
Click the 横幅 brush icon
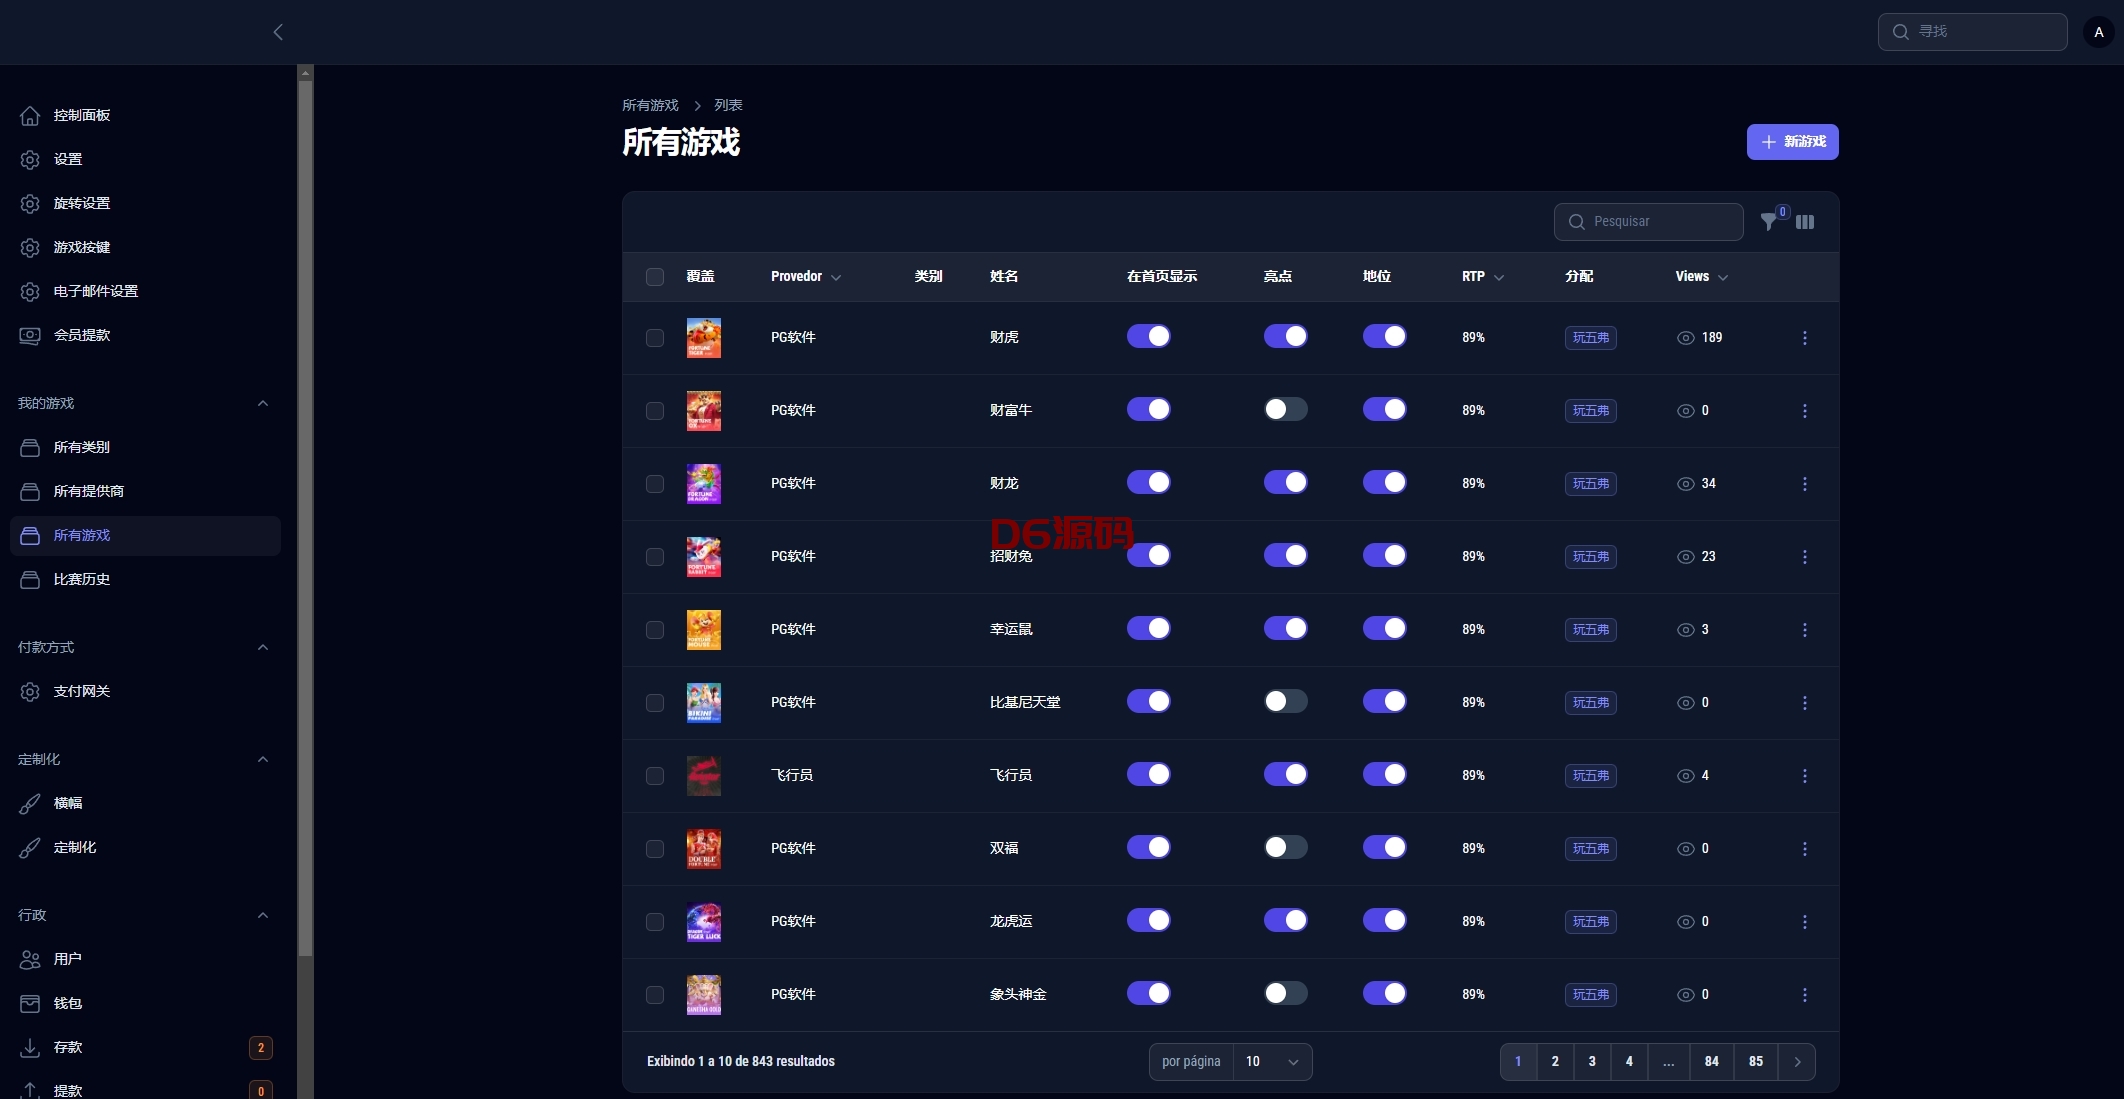[x=30, y=804]
